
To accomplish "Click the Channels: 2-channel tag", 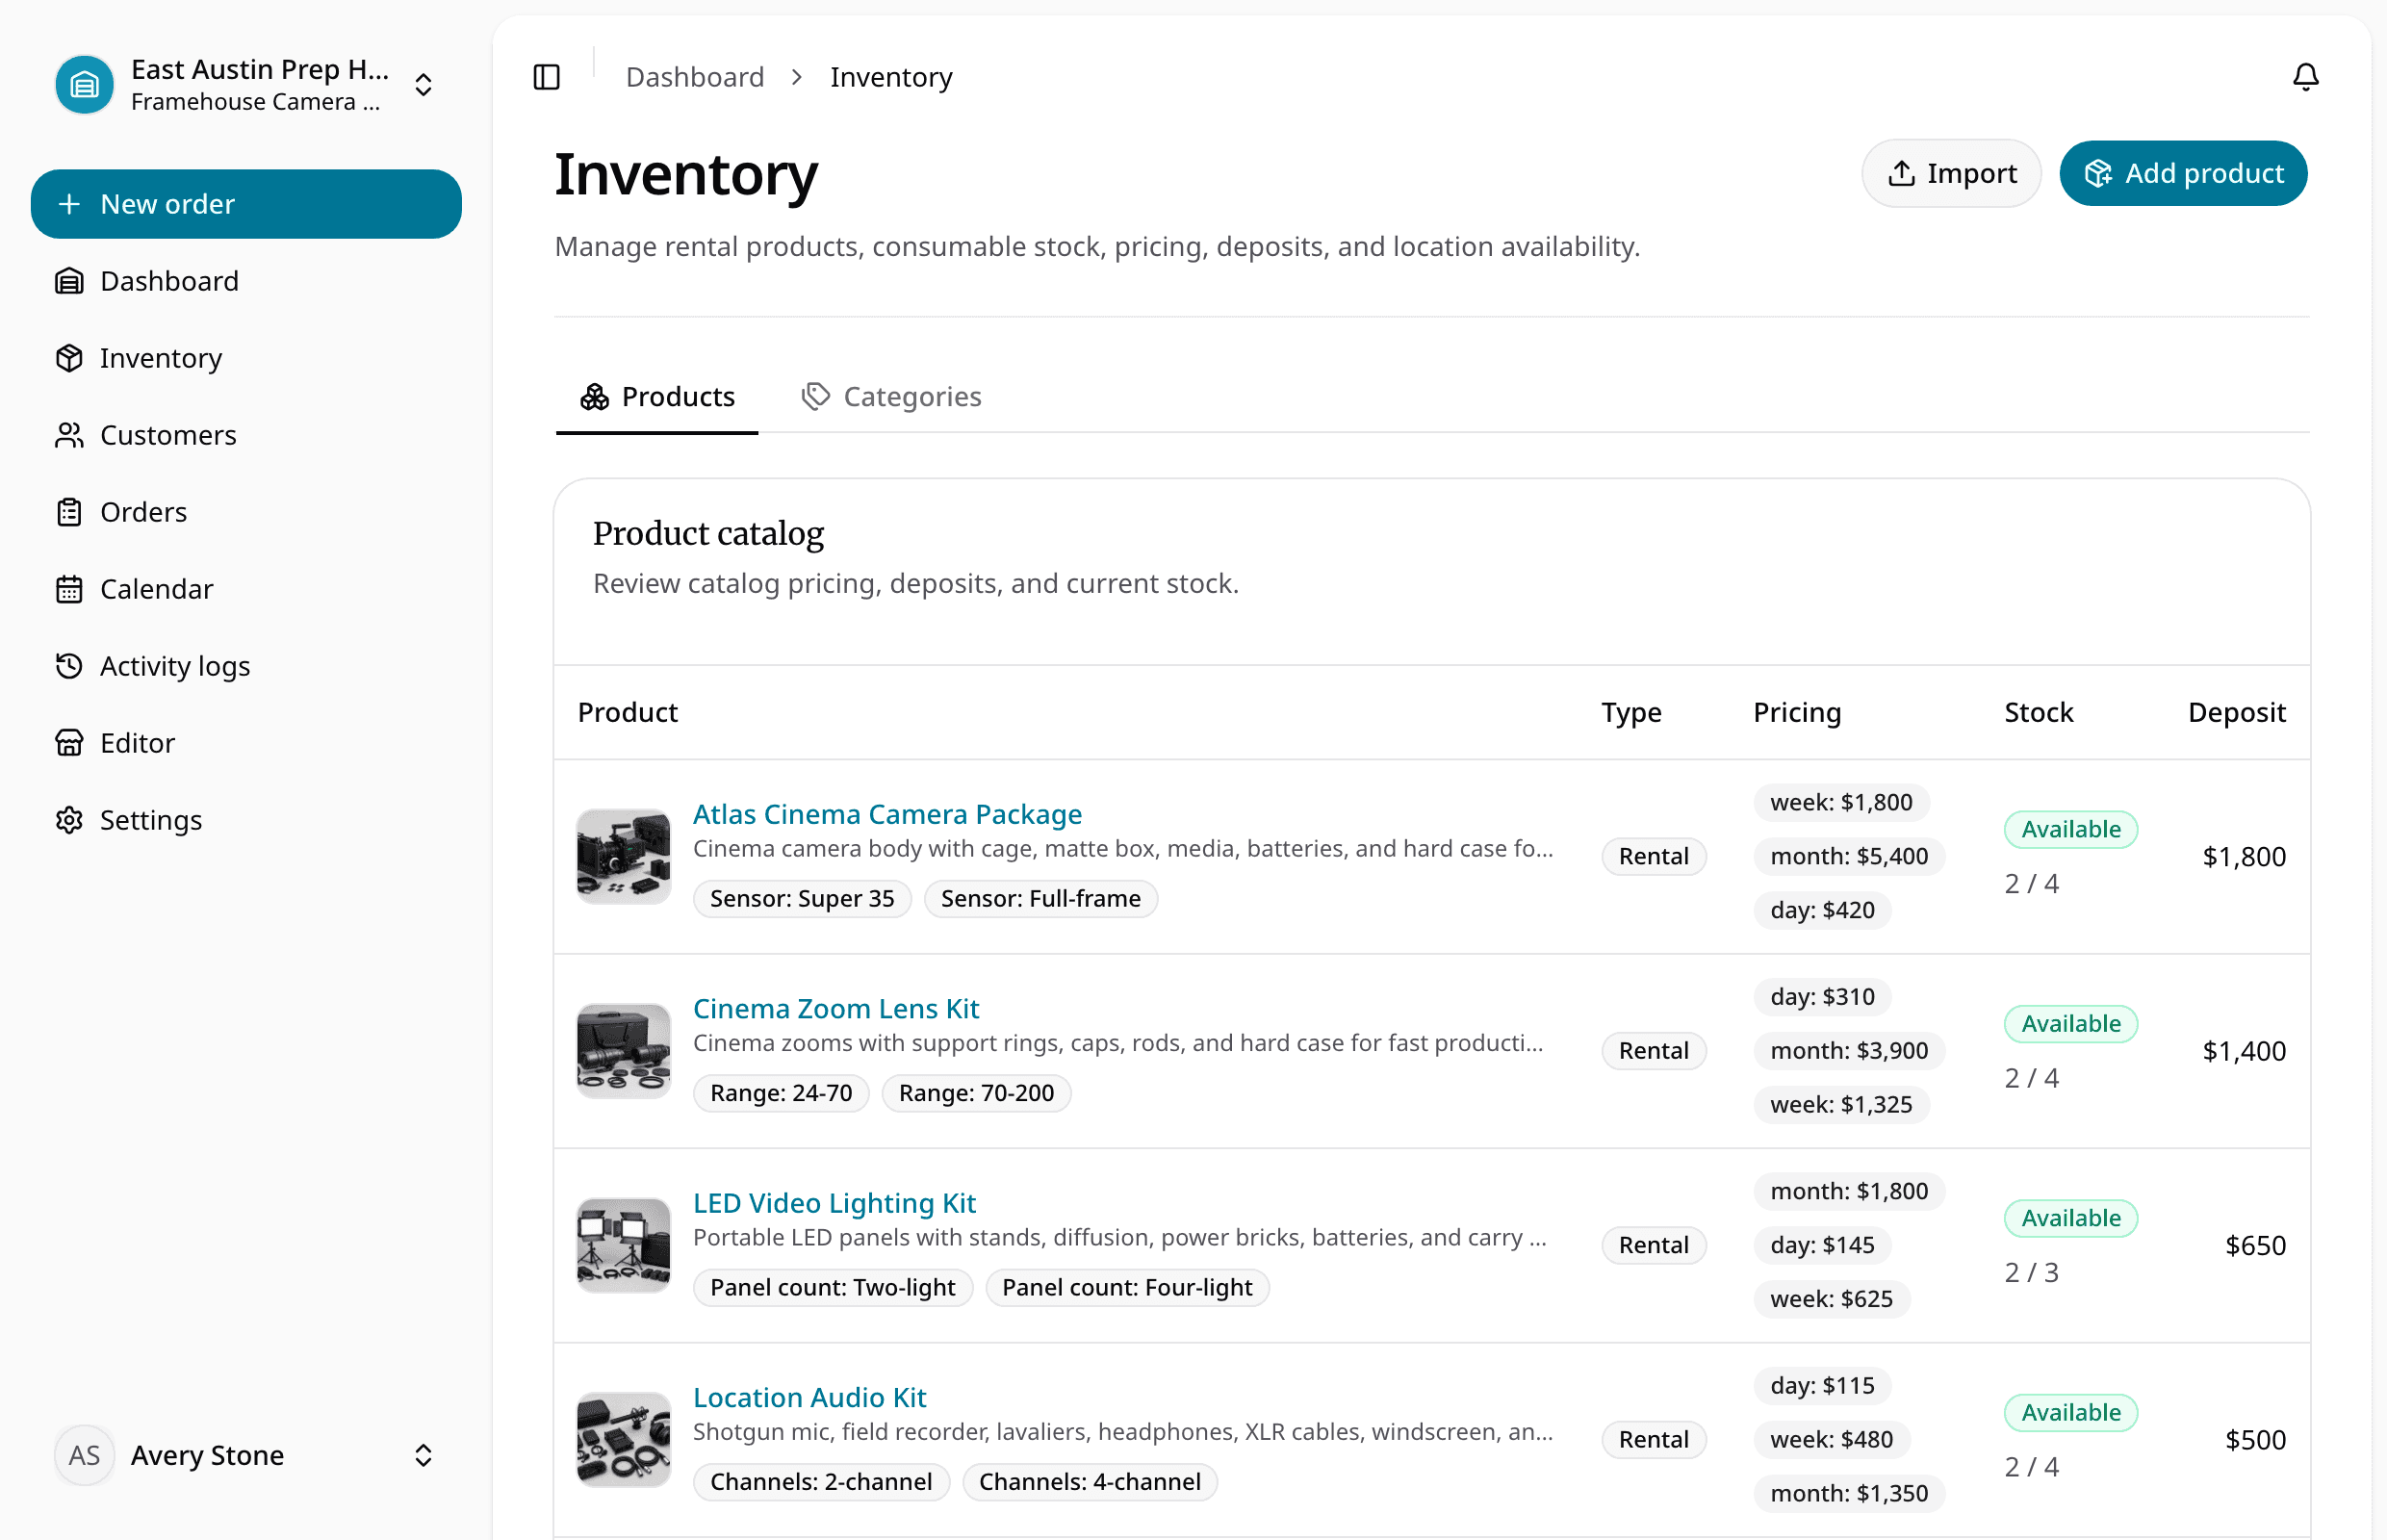I will coord(821,1481).
